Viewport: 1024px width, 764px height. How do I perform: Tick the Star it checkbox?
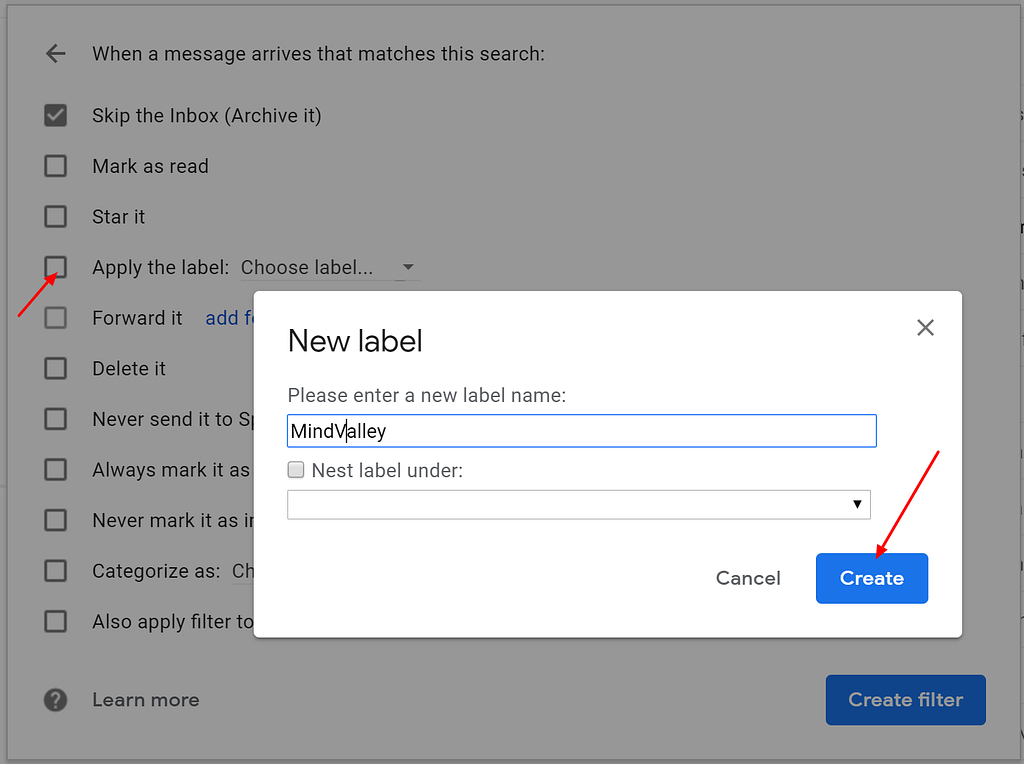[x=56, y=217]
